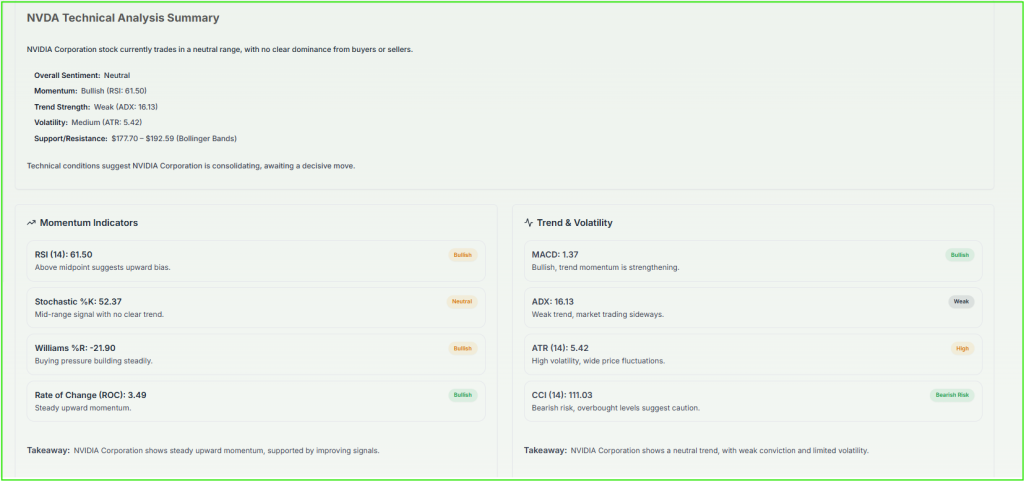Click the High badge on ATR (14)

click(962, 348)
